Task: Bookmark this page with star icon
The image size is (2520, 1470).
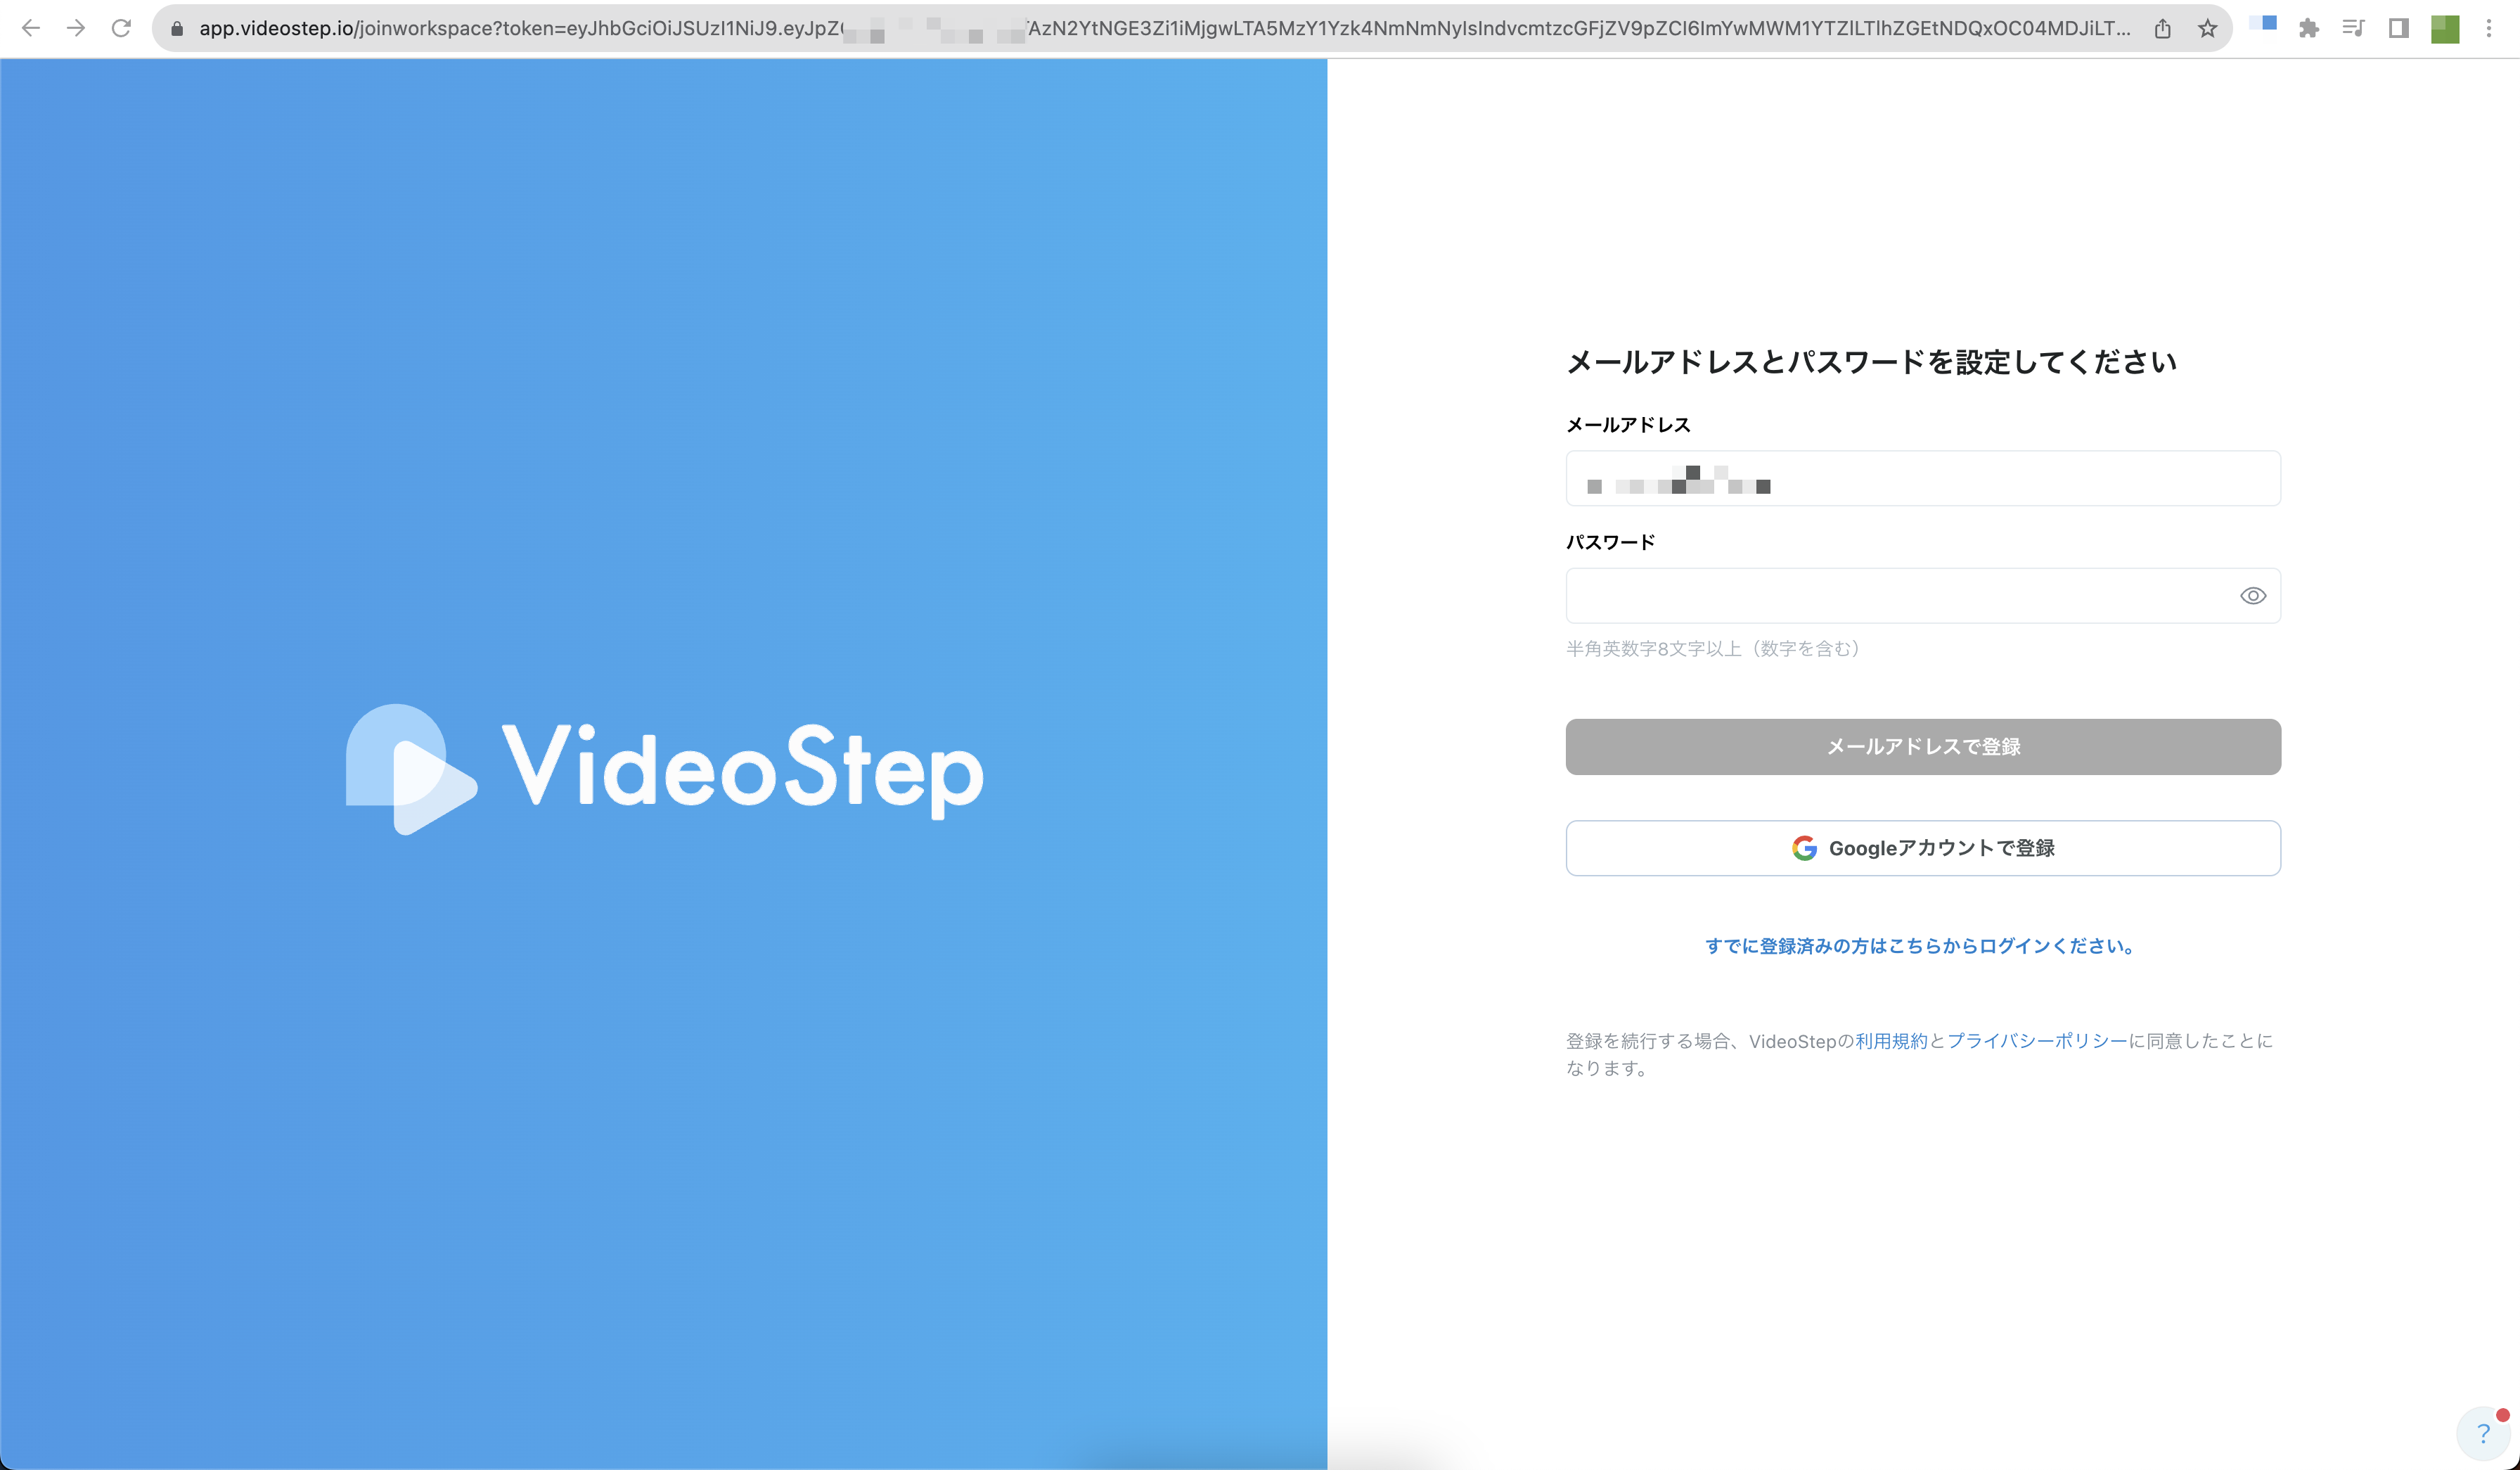Action: tap(2207, 29)
